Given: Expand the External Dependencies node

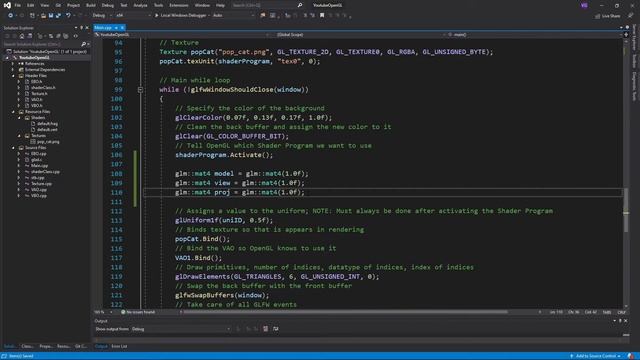Looking at the screenshot, I should click(x=13, y=70).
